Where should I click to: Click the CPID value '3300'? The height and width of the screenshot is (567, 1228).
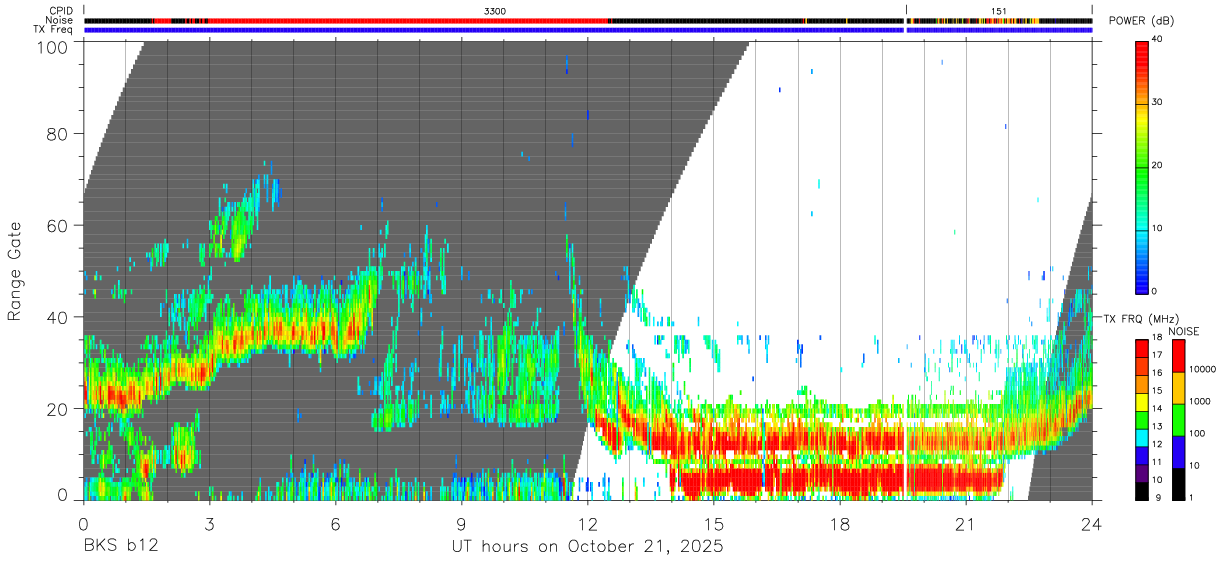[494, 11]
